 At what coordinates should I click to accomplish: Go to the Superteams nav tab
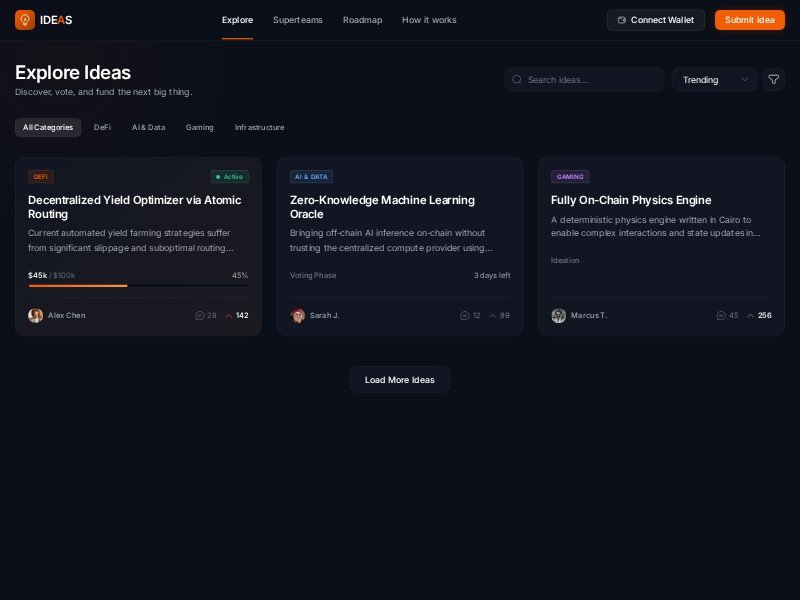(x=297, y=20)
